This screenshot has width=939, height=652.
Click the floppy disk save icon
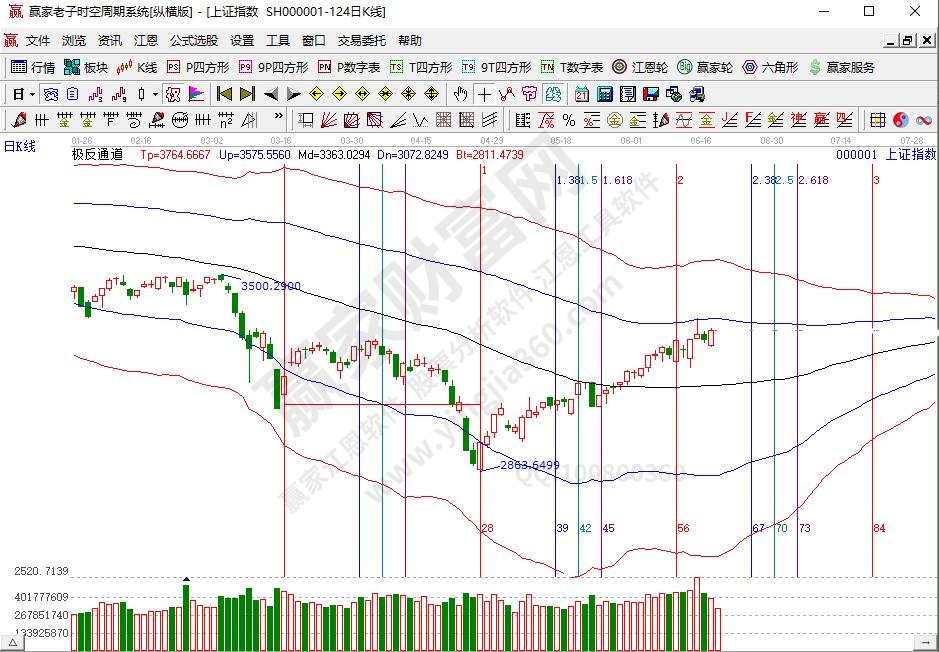coord(650,94)
